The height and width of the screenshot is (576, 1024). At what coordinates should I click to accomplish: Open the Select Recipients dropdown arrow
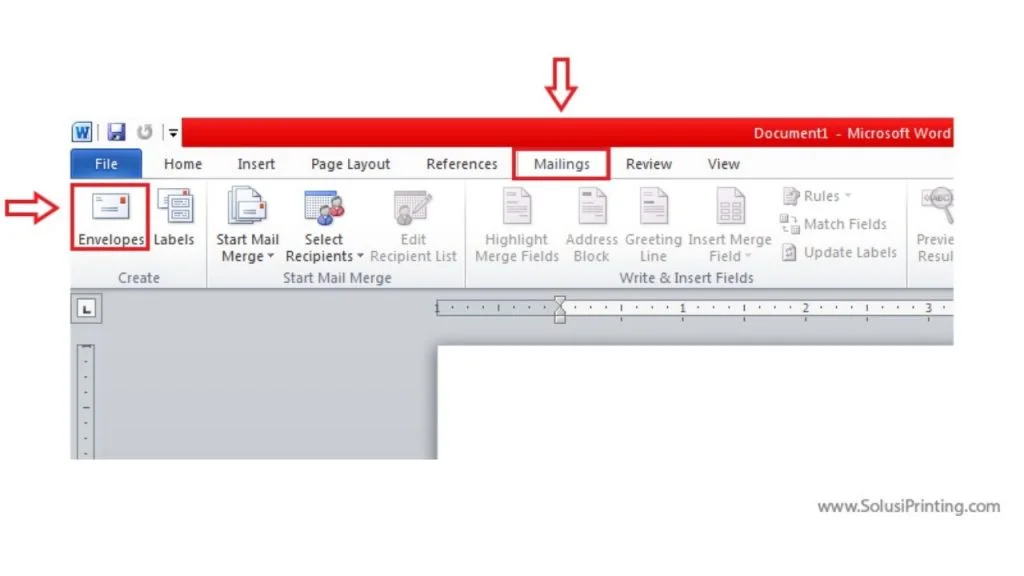pos(360,256)
